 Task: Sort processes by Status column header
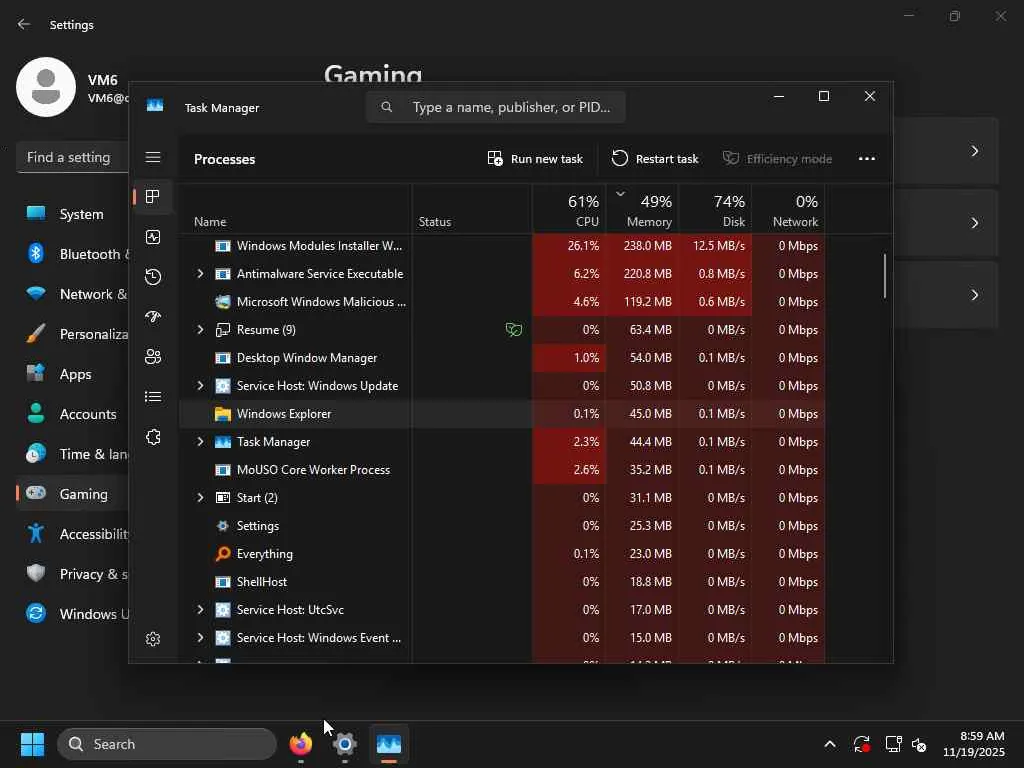(472, 209)
